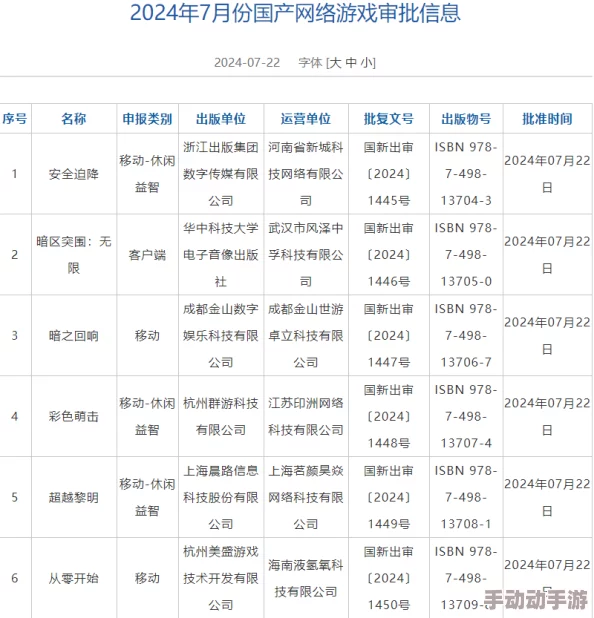
Task: Click game name 彩色萌击
Action: pos(74,417)
